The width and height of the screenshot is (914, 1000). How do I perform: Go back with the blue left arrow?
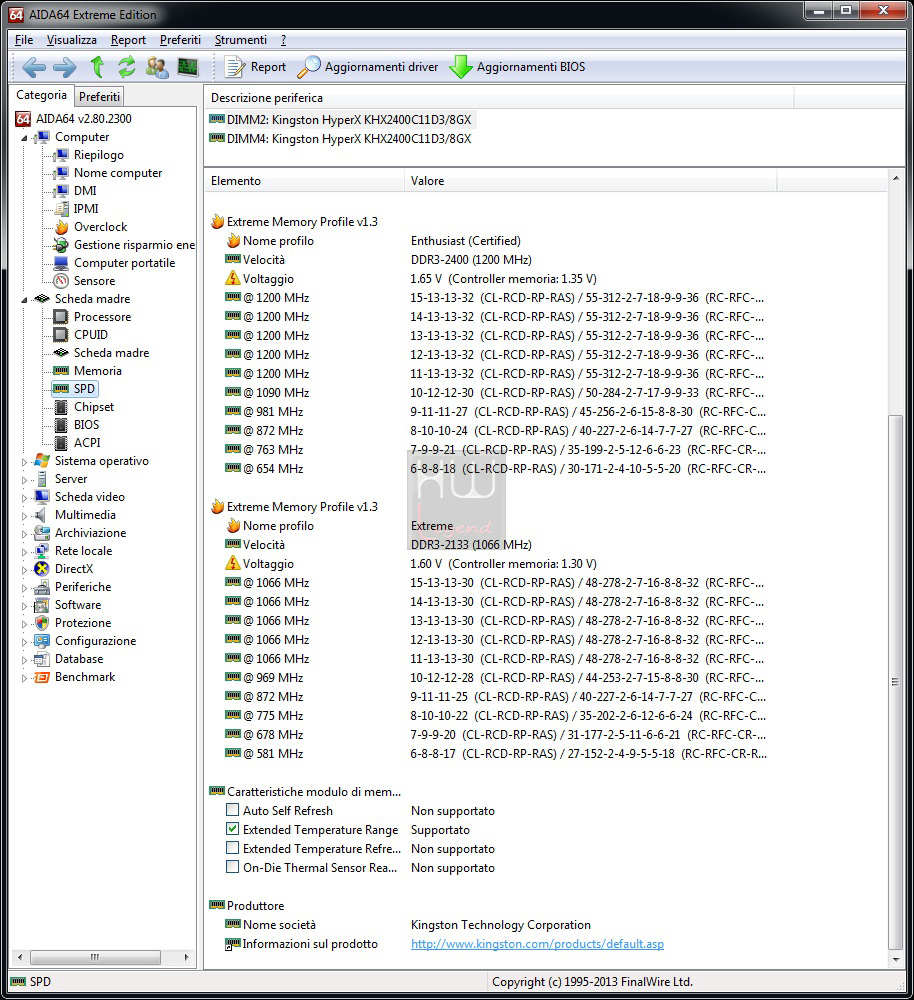coord(34,67)
